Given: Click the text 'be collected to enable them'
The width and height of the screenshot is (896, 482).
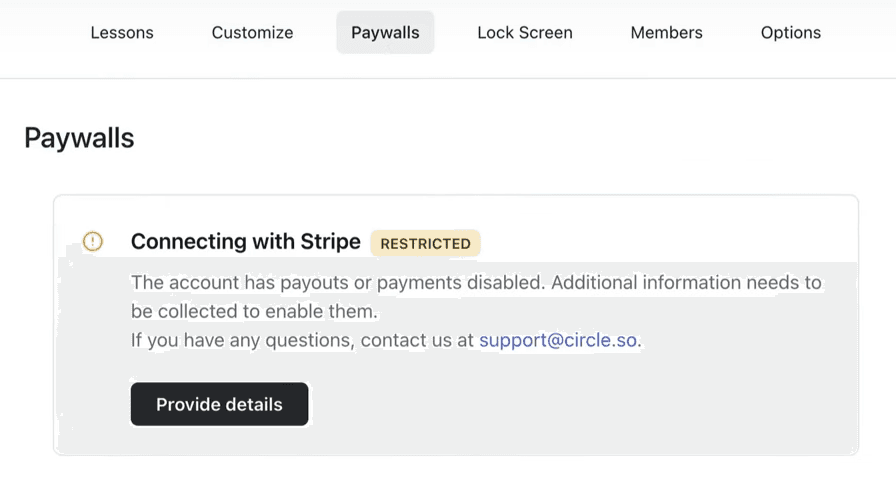Looking at the screenshot, I should [x=254, y=311].
